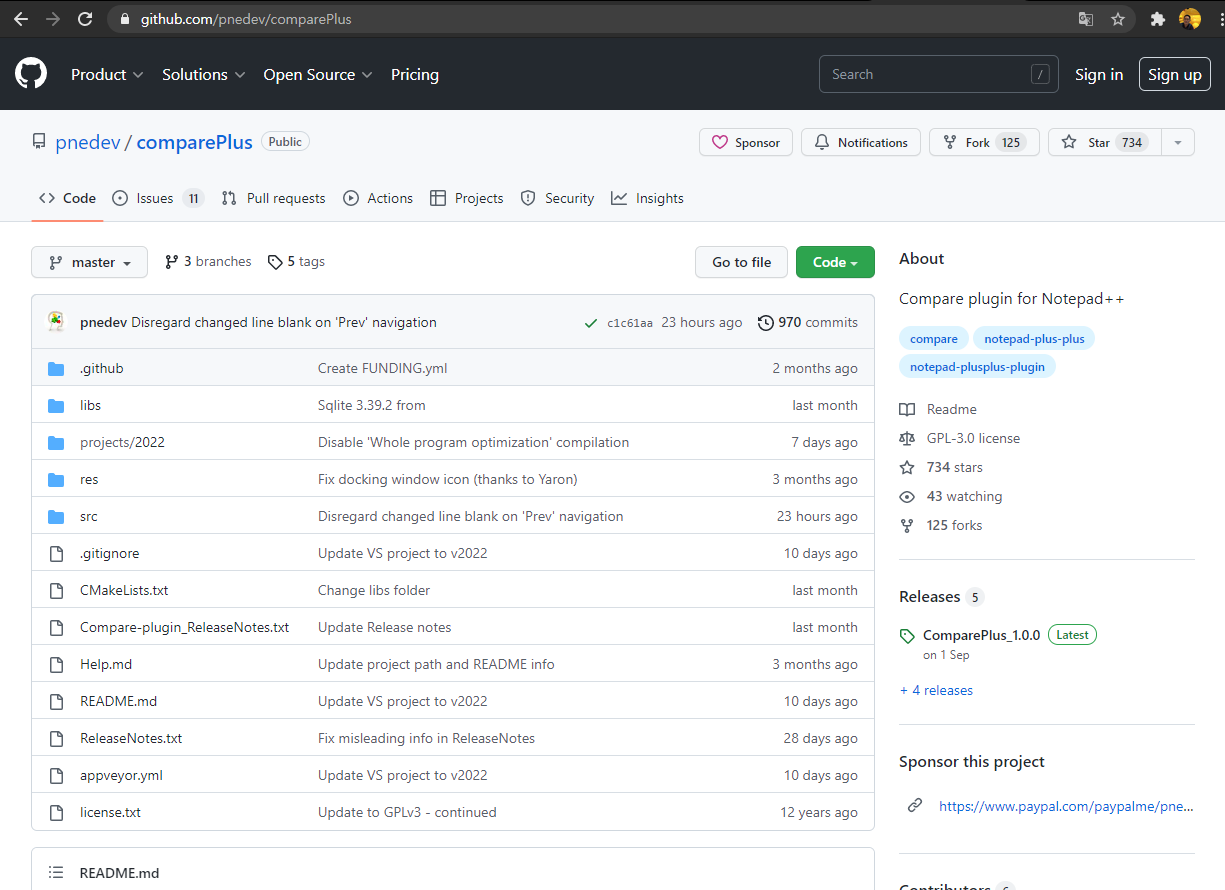This screenshot has width=1225, height=890.
Task: Click the green commit status checkmark
Action: point(591,322)
